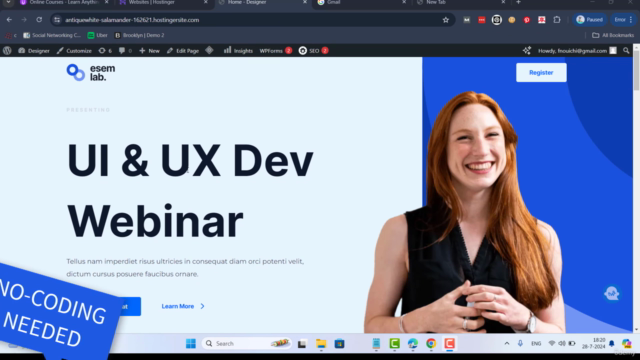The image size is (640, 360).
Task: Open the All Bookmarks folder
Action: pyautogui.click(x=613, y=36)
